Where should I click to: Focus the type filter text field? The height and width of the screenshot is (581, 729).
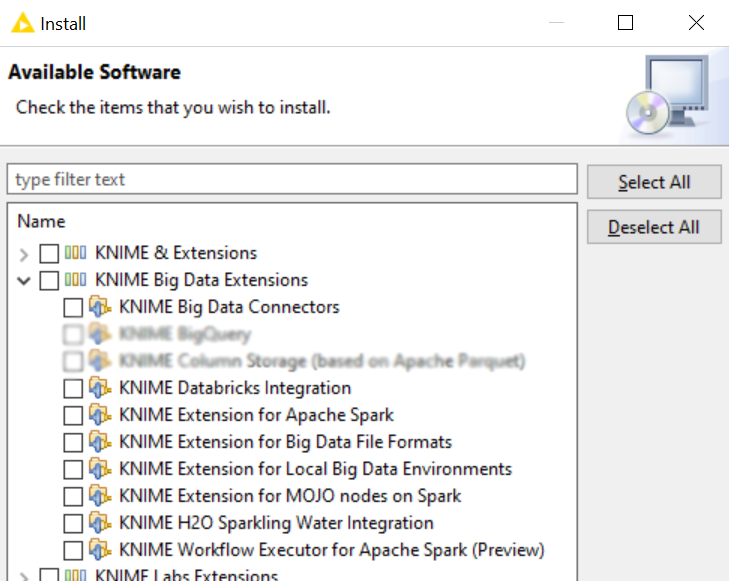point(292,179)
